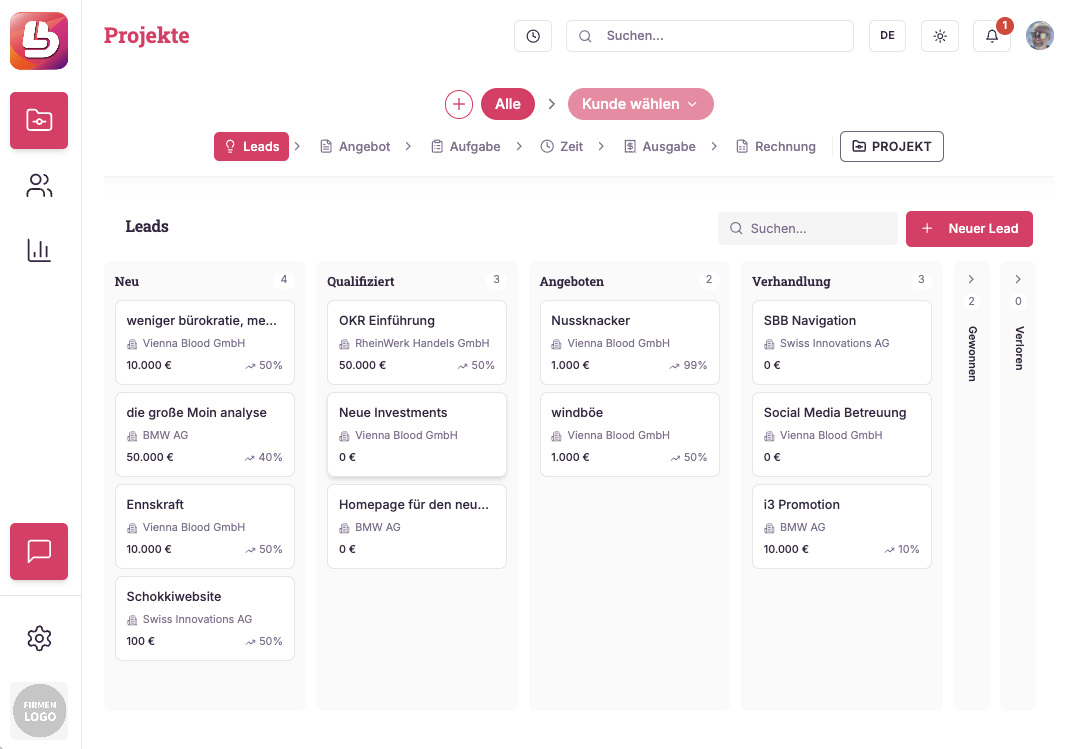Open the projects folder icon in sidebar
Screen dimensions: 1069x749
pyautogui.click(x=39, y=121)
